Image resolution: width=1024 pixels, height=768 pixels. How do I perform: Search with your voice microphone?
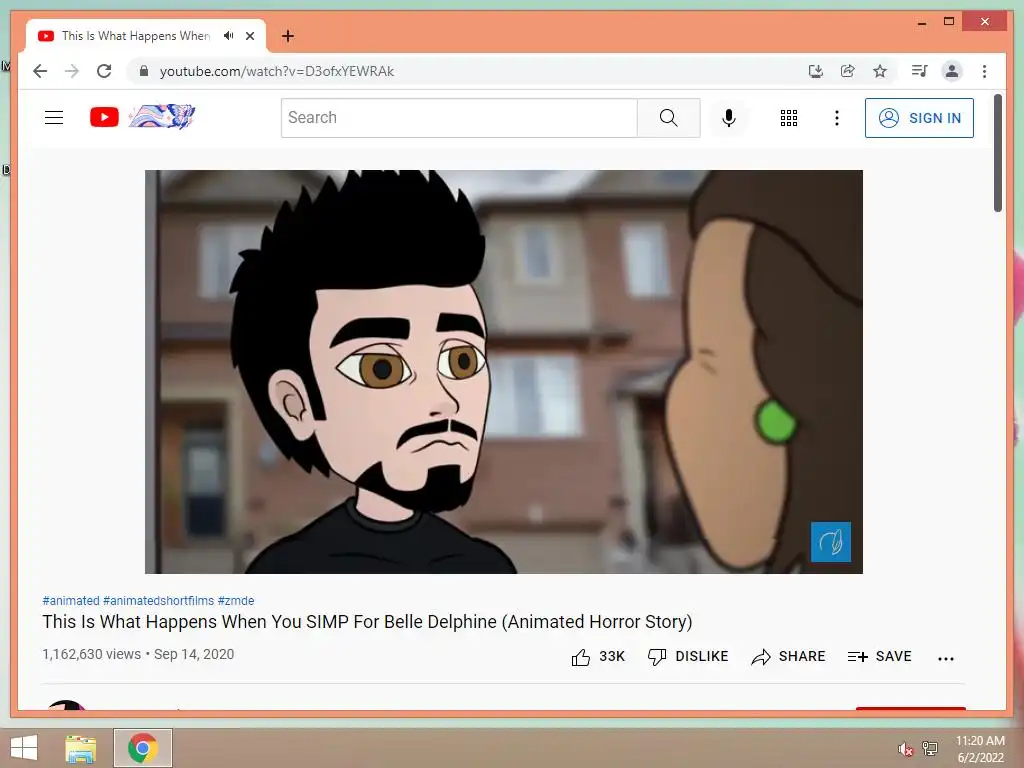(x=729, y=118)
